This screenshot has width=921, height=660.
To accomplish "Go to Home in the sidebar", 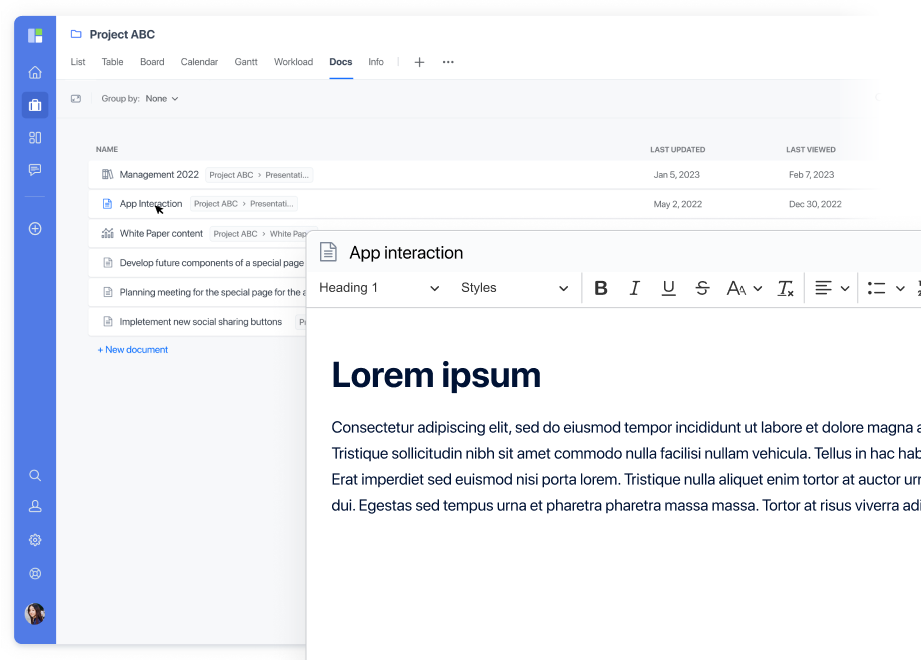I will tap(35, 72).
